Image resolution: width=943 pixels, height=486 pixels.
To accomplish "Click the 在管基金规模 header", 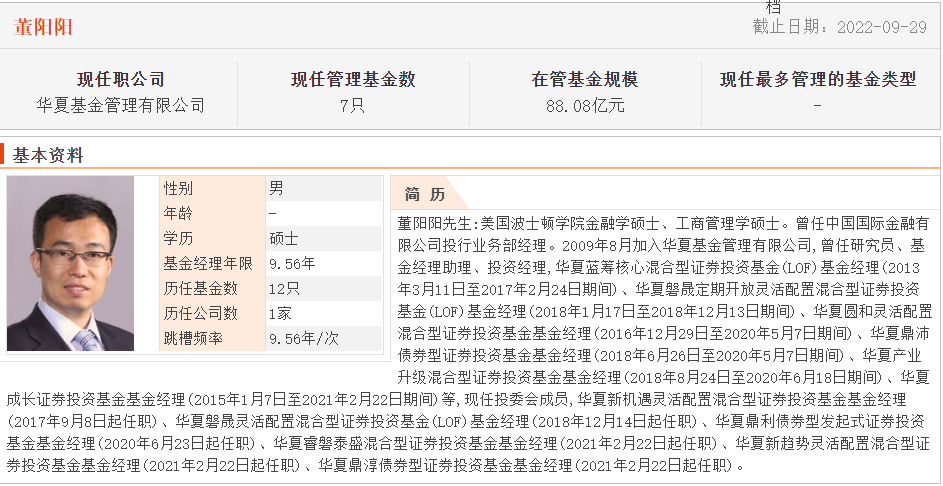I will click(x=585, y=79).
